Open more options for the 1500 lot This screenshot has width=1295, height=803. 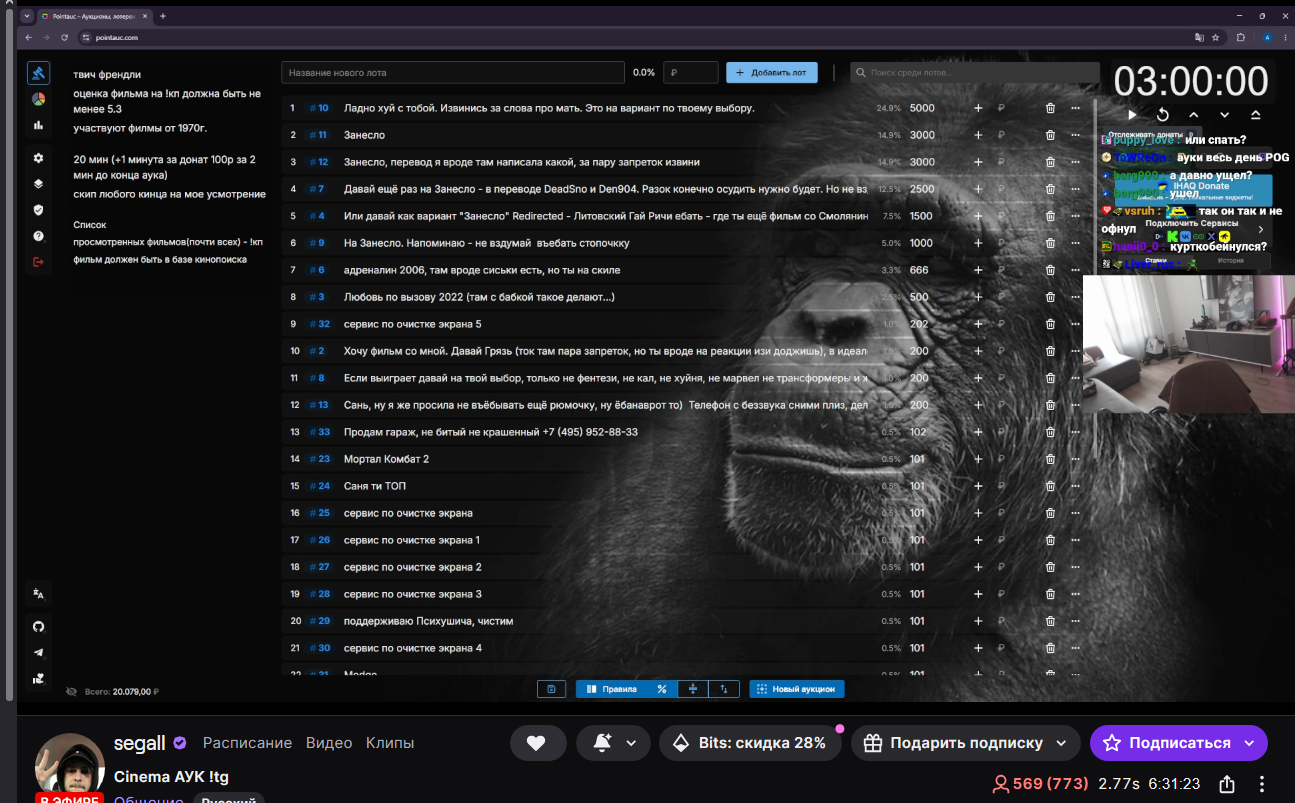point(1076,216)
